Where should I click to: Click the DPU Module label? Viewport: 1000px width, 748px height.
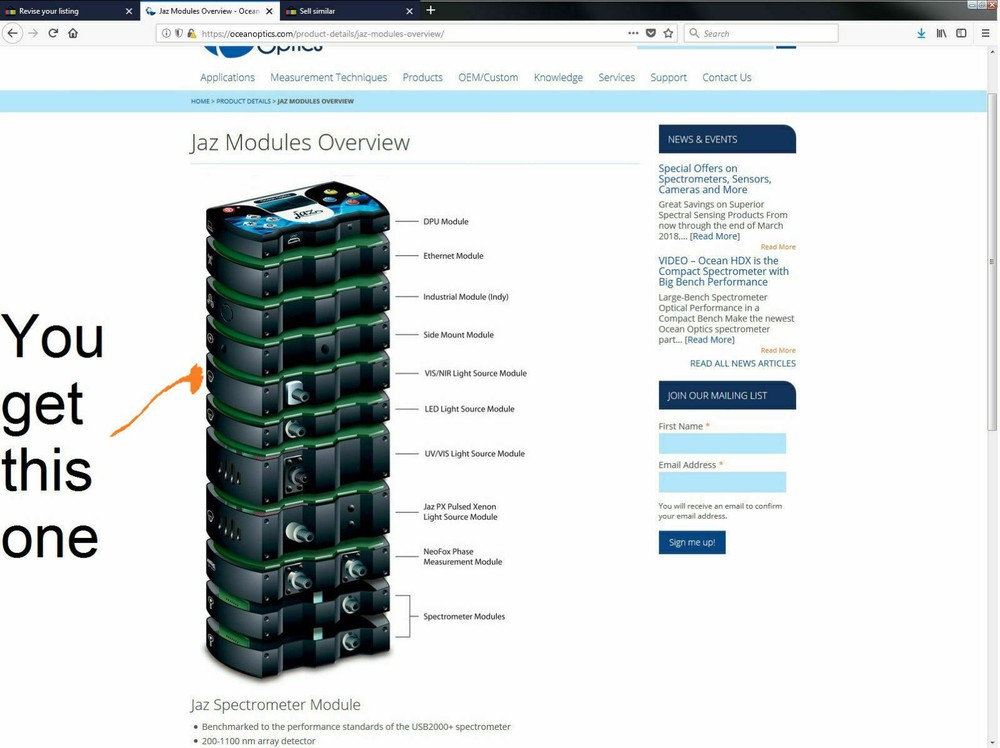pos(446,221)
